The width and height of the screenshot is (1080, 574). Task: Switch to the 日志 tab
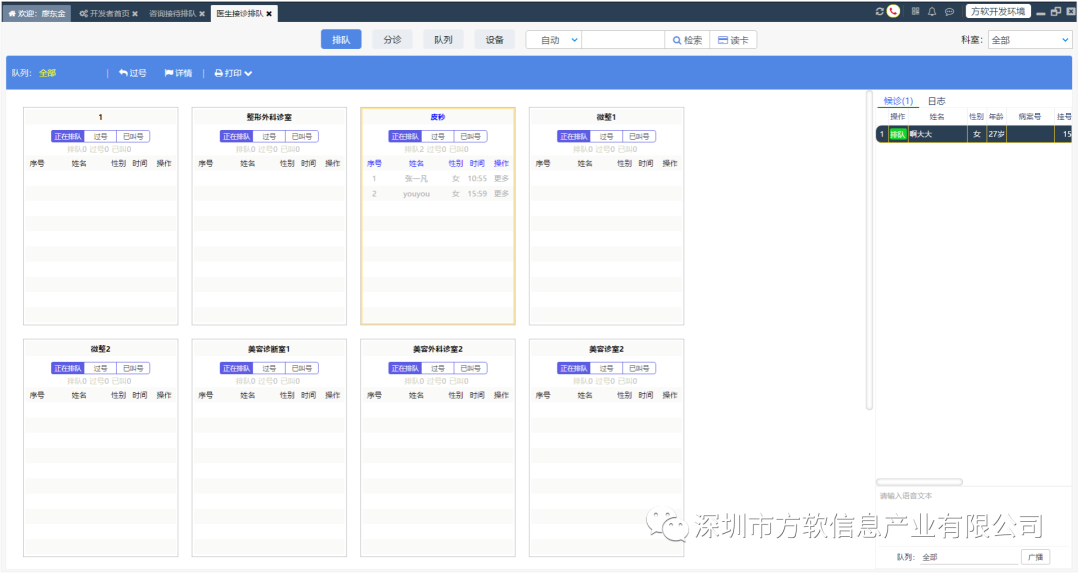pyautogui.click(x=936, y=101)
